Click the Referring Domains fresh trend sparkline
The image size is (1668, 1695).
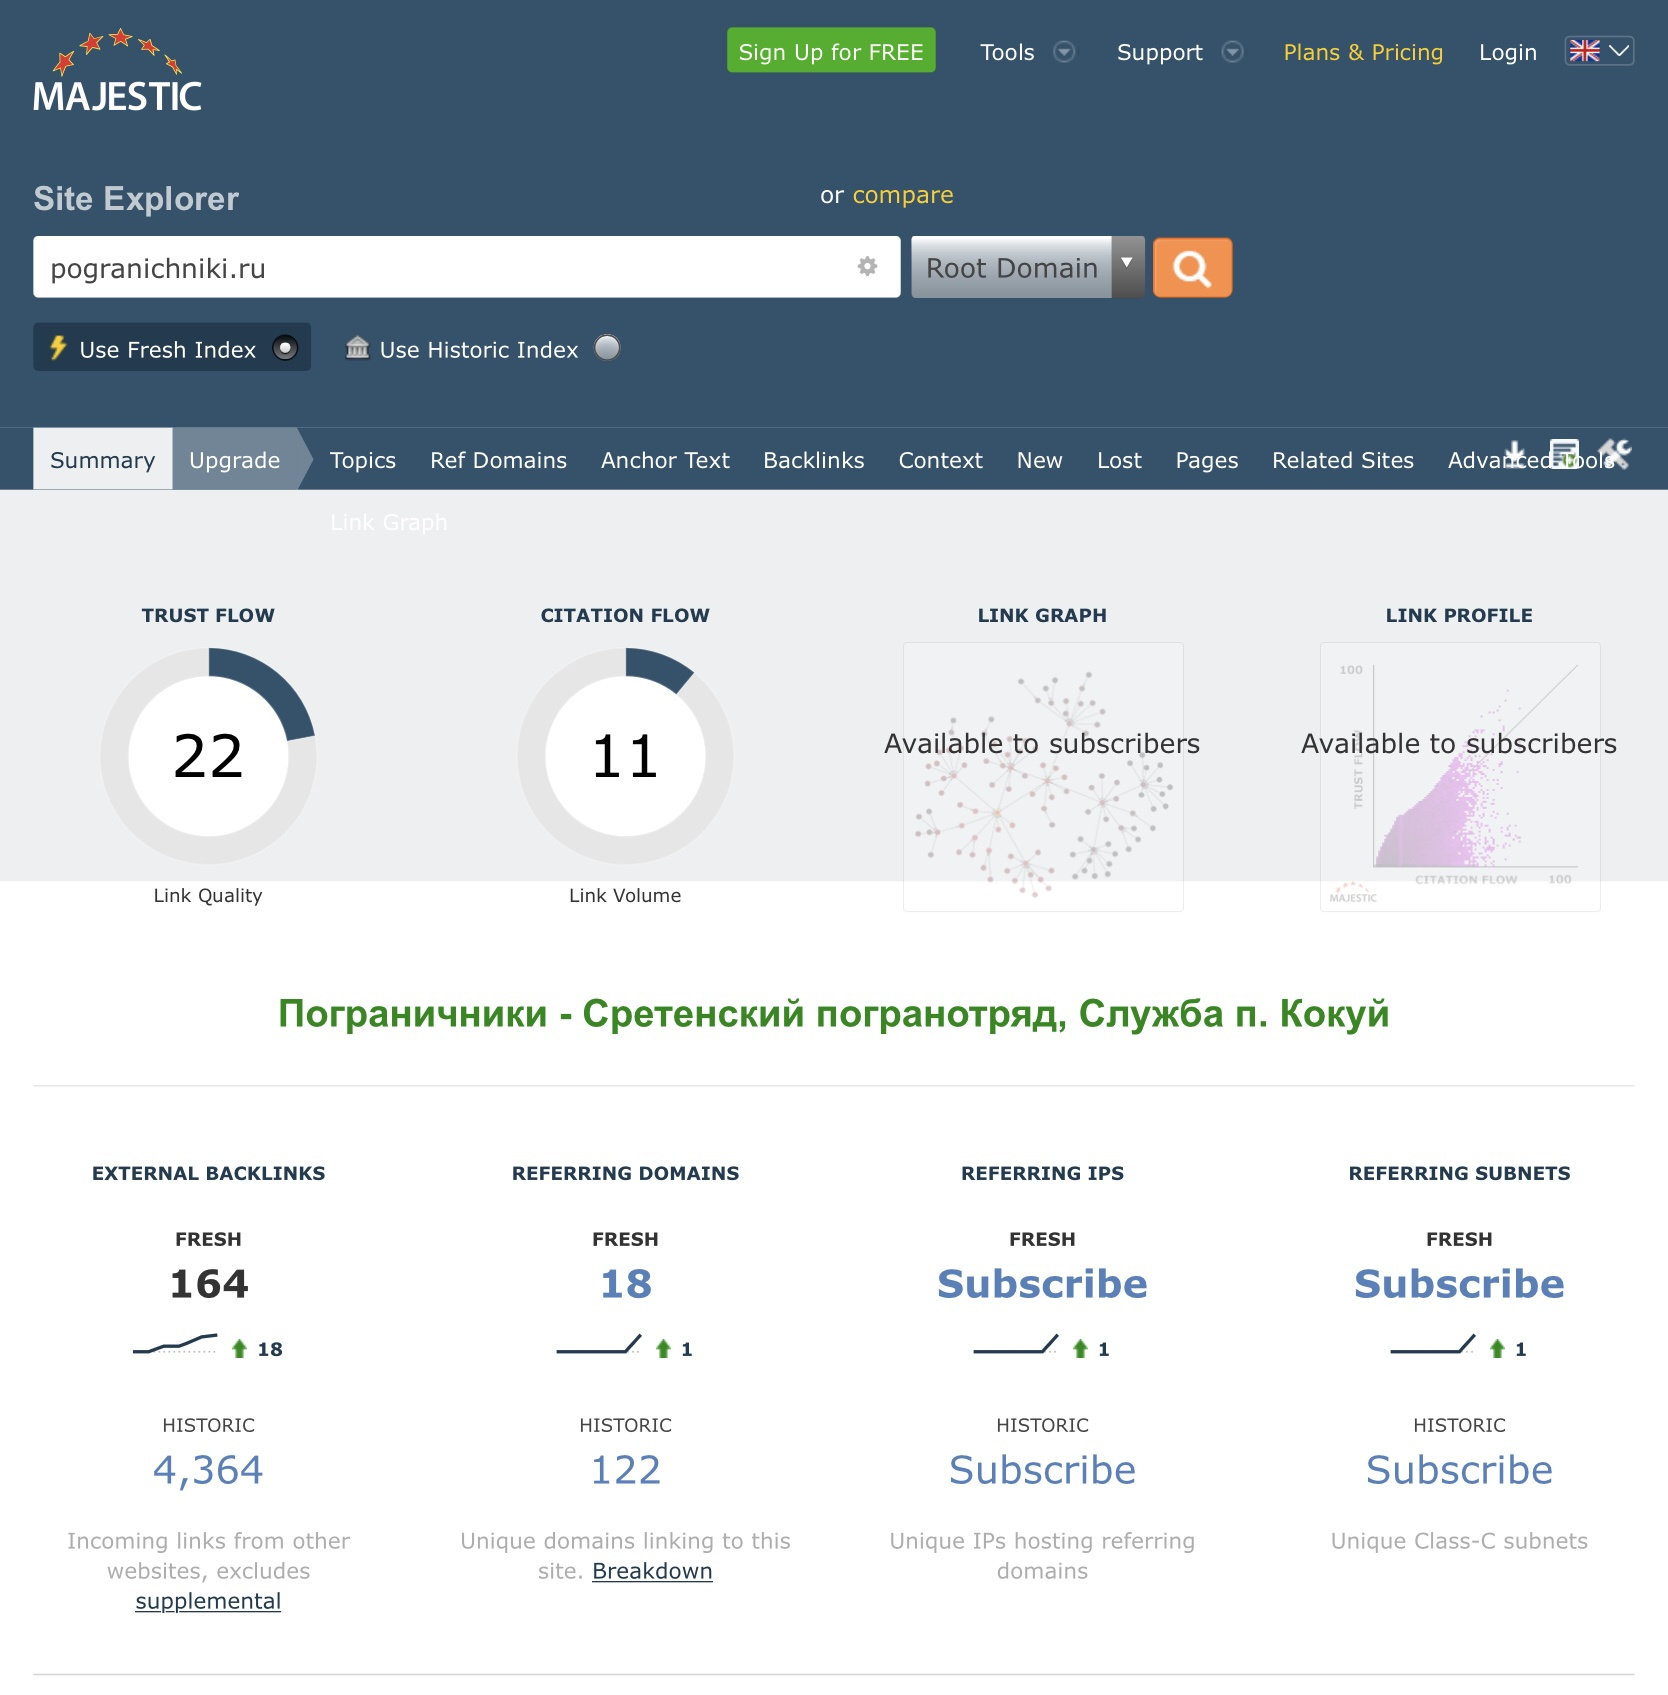coord(599,1344)
